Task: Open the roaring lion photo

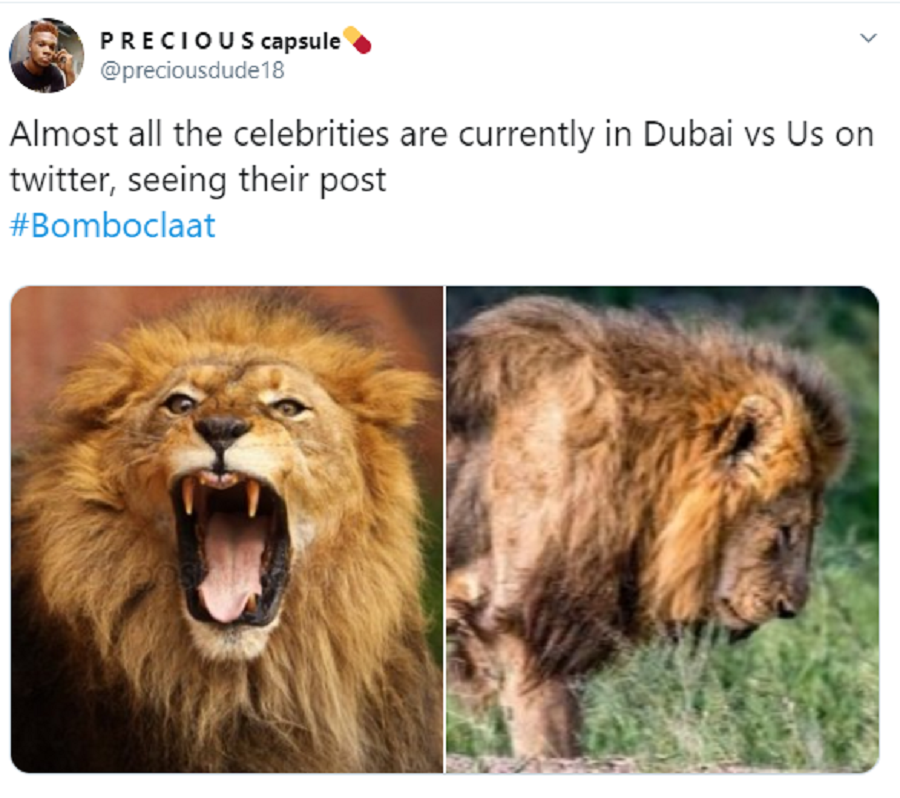Action: (227, 528)
